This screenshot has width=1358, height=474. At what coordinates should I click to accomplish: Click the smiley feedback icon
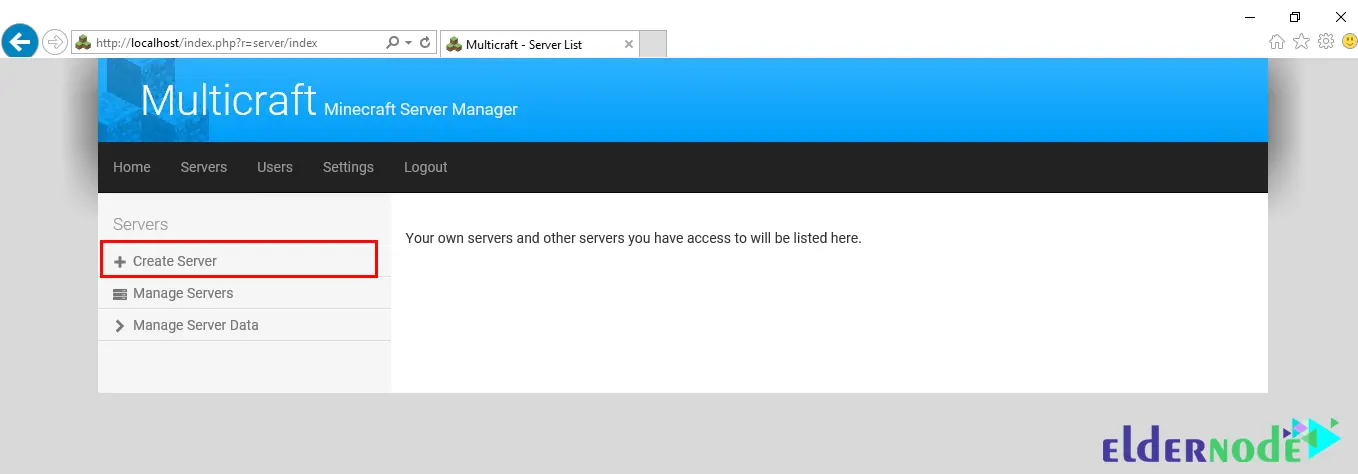pyautogui.click(x=1349, y=41)
